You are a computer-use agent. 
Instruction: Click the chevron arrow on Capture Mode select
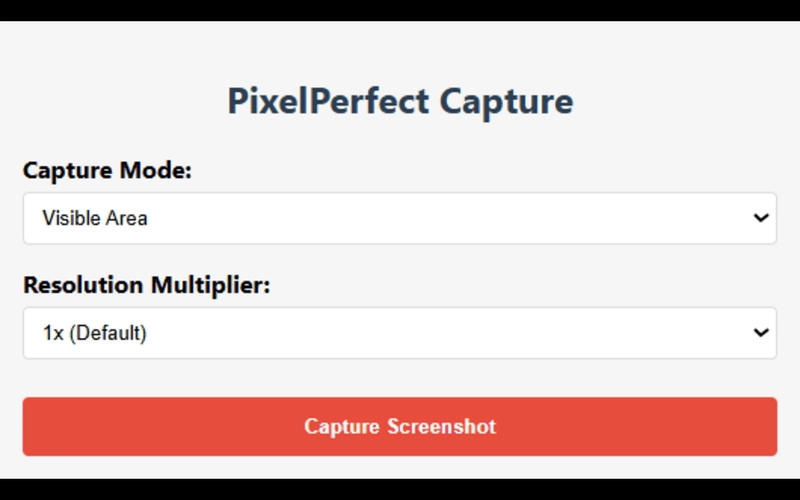pyautogui.click(x=761, y=218)
